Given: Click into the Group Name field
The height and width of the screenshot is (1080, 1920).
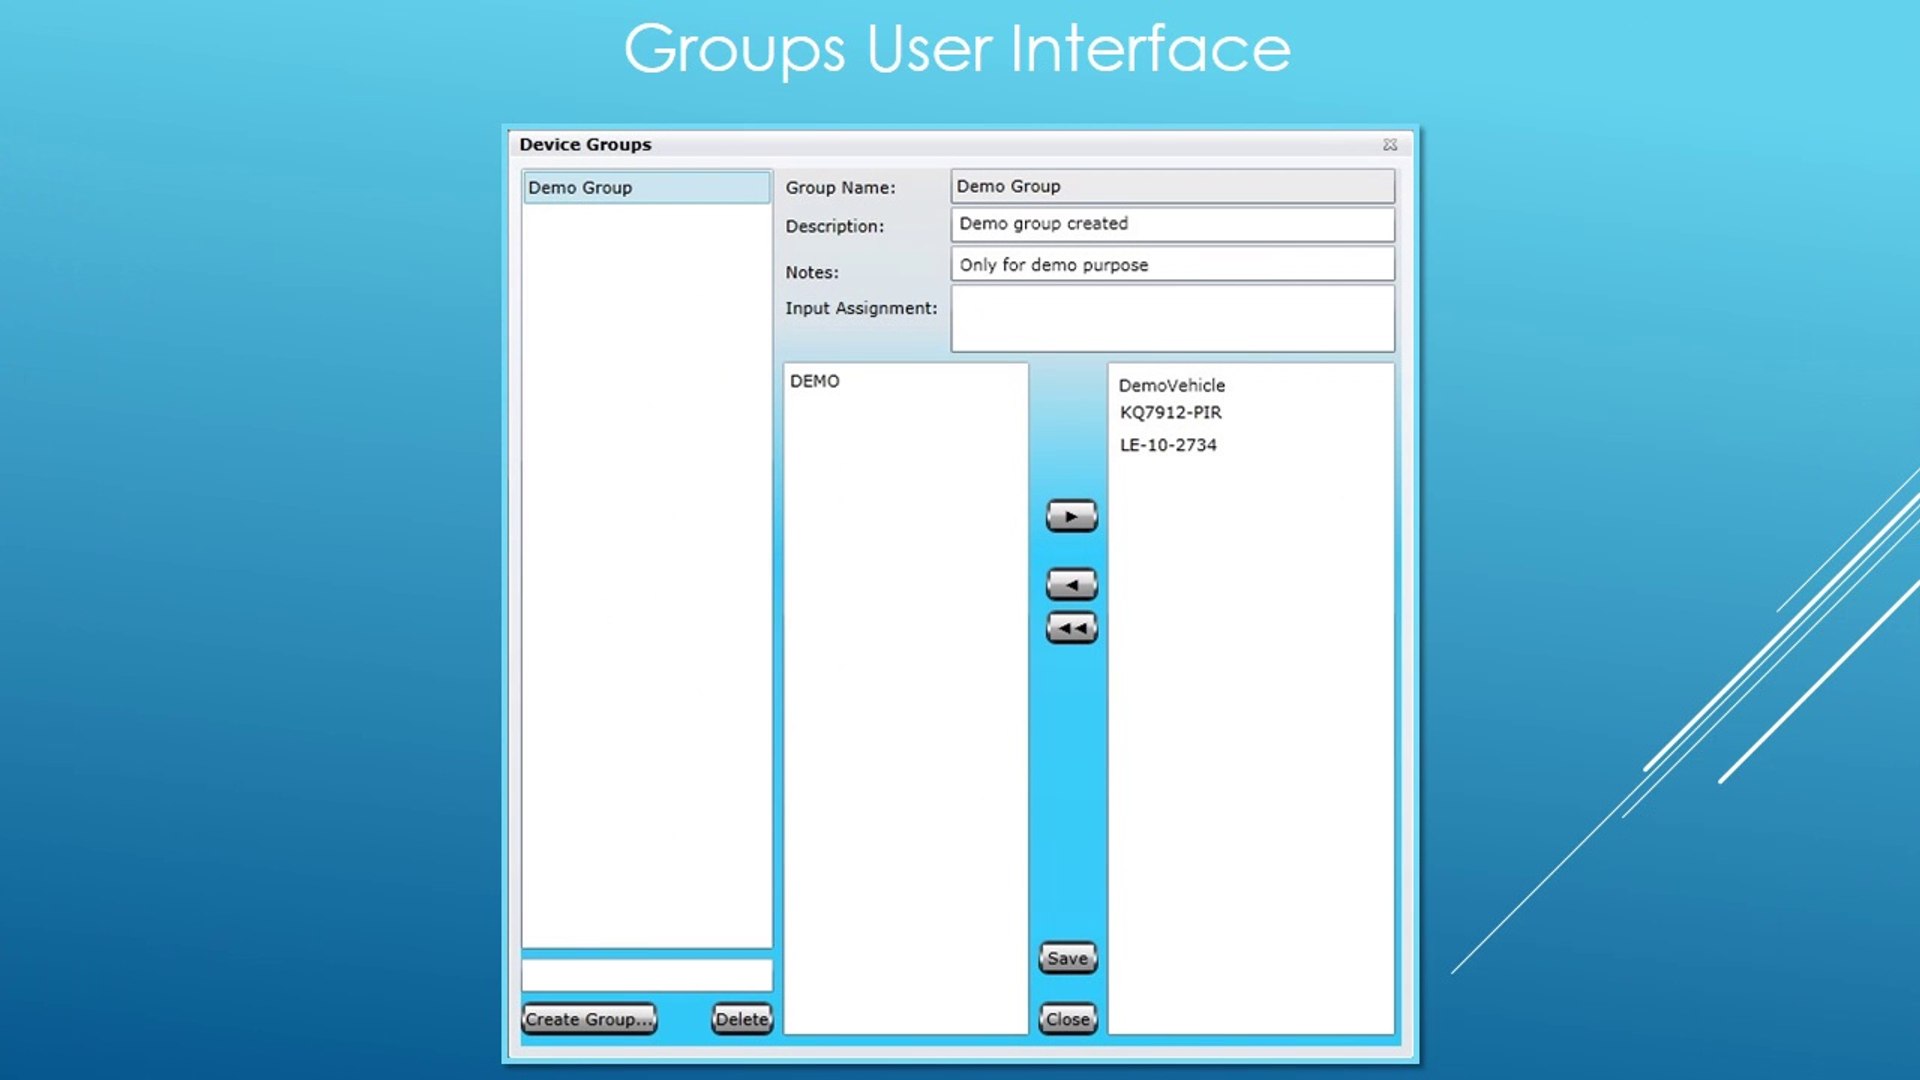Looking at the screenshot, I should pyautogui.click(x=1172, y=186).
